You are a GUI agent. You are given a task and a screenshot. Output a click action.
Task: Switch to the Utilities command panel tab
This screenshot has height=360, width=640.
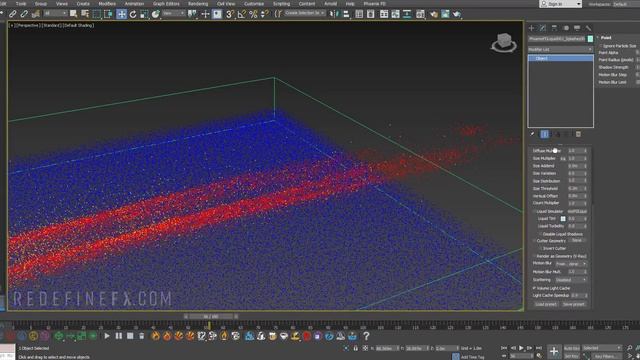click(x=588, y=28)
